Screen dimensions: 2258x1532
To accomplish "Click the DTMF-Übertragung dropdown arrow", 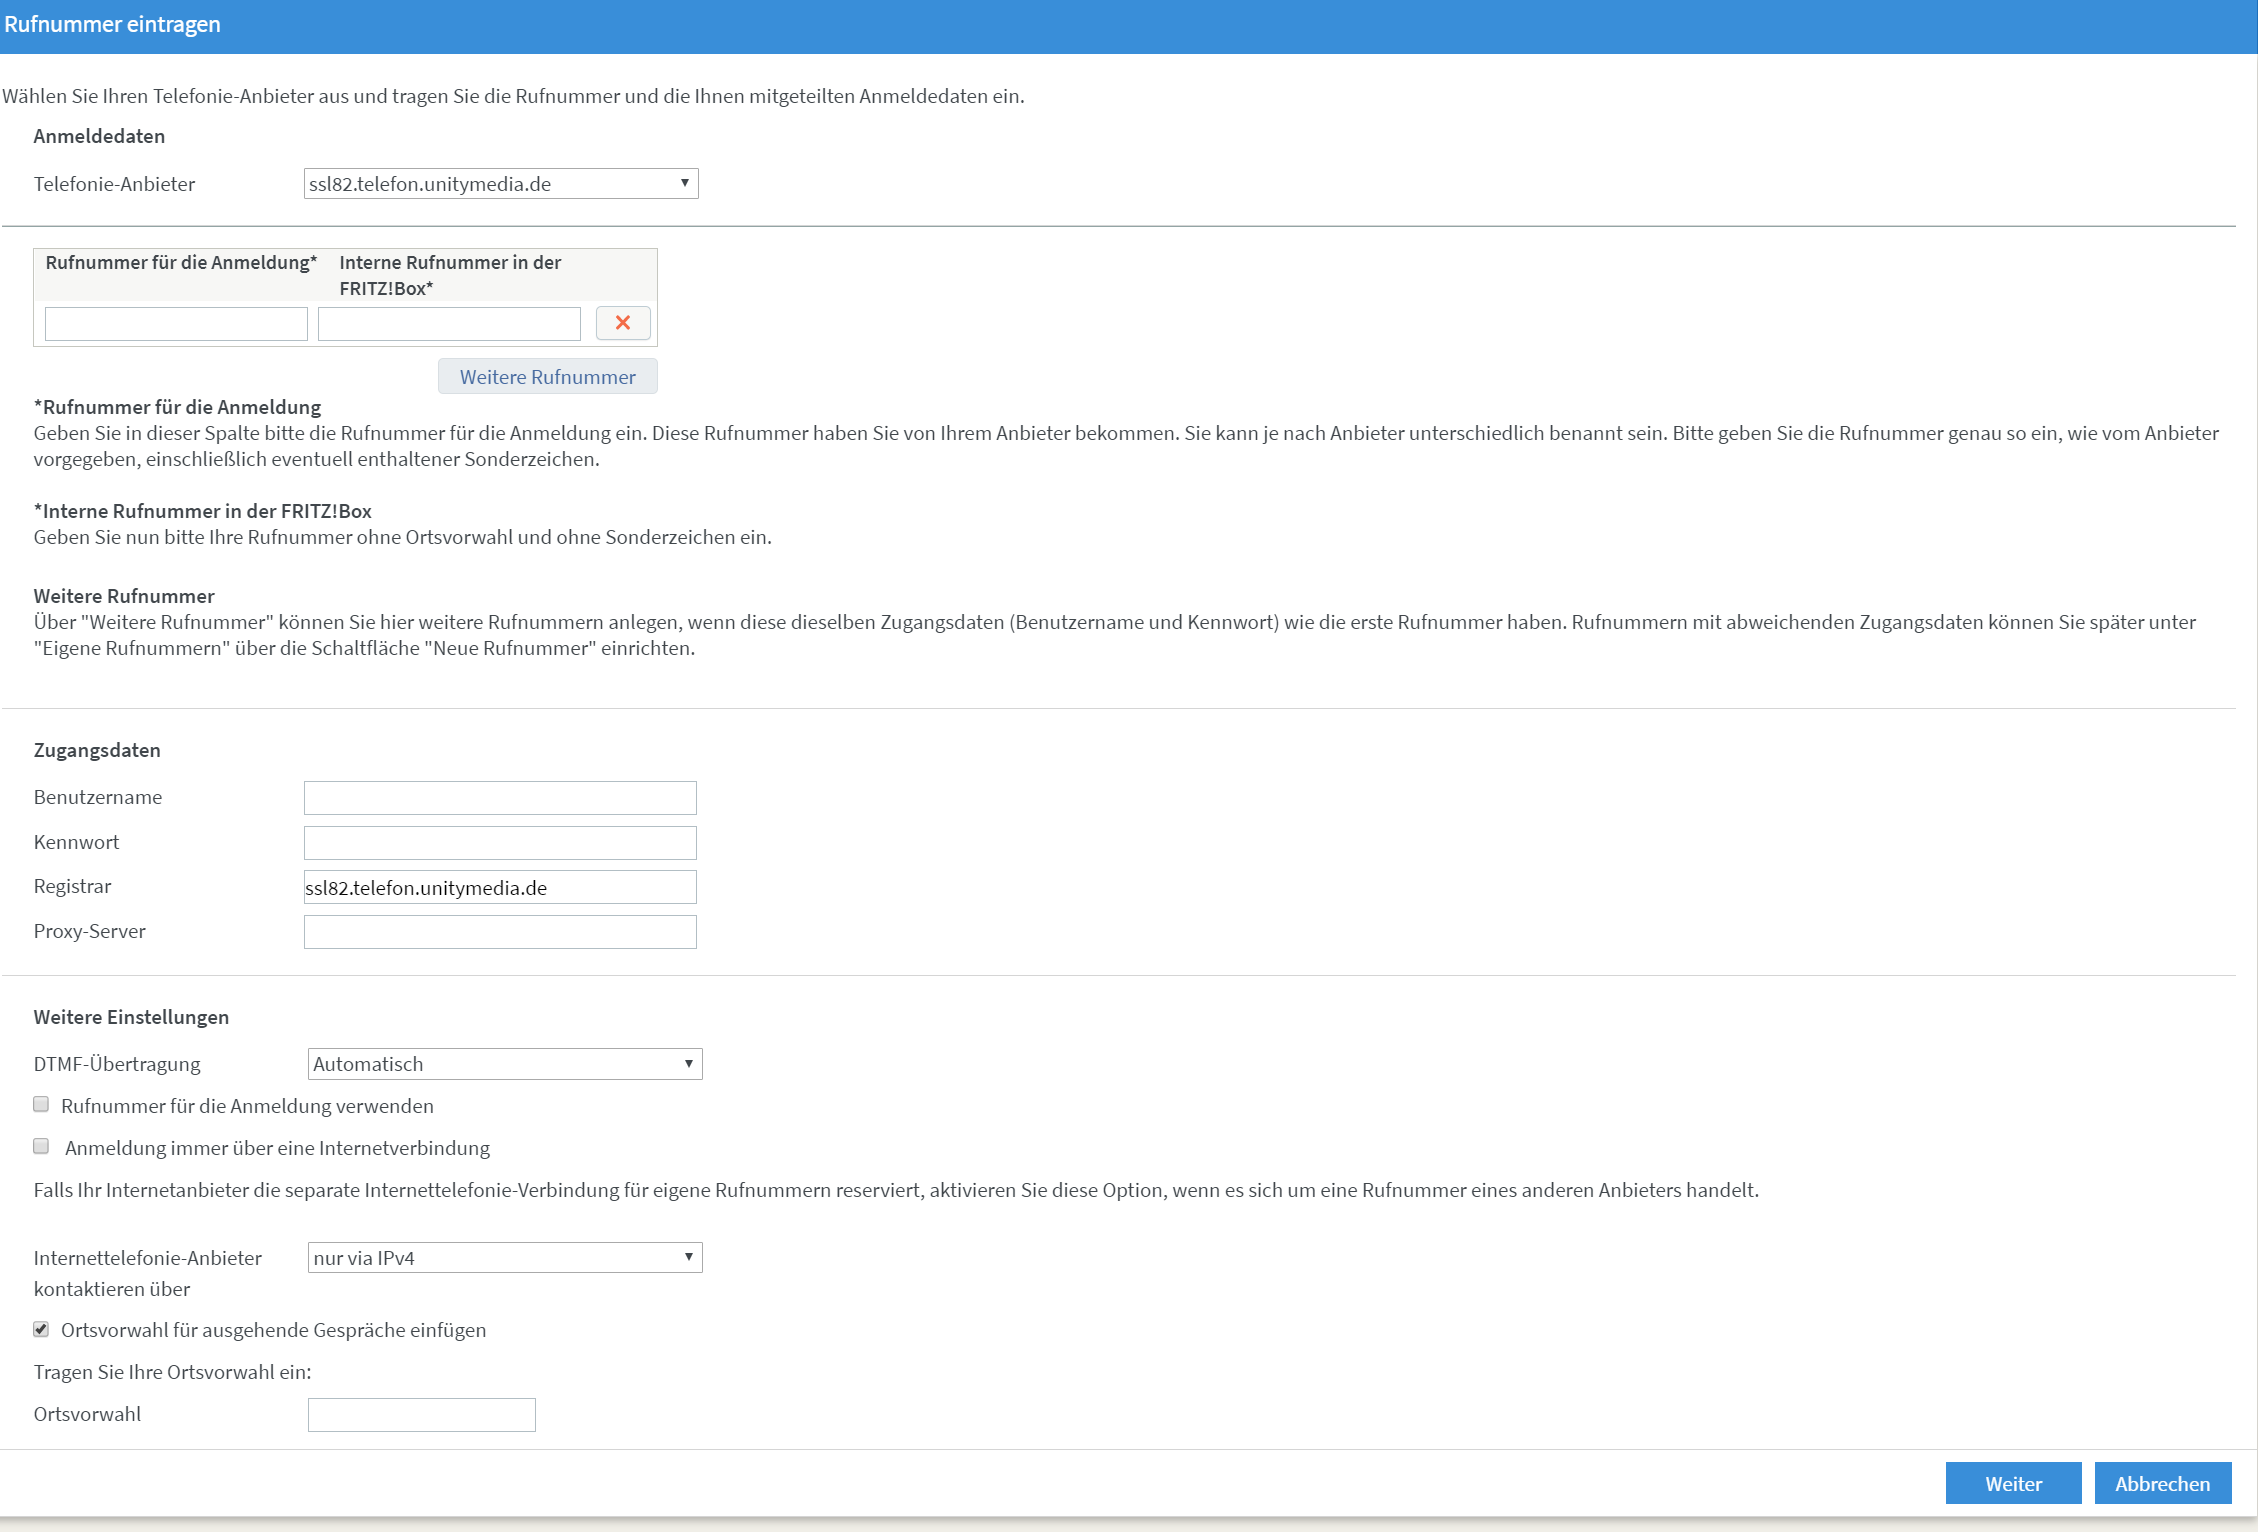I will click(x=689, y=1064).
